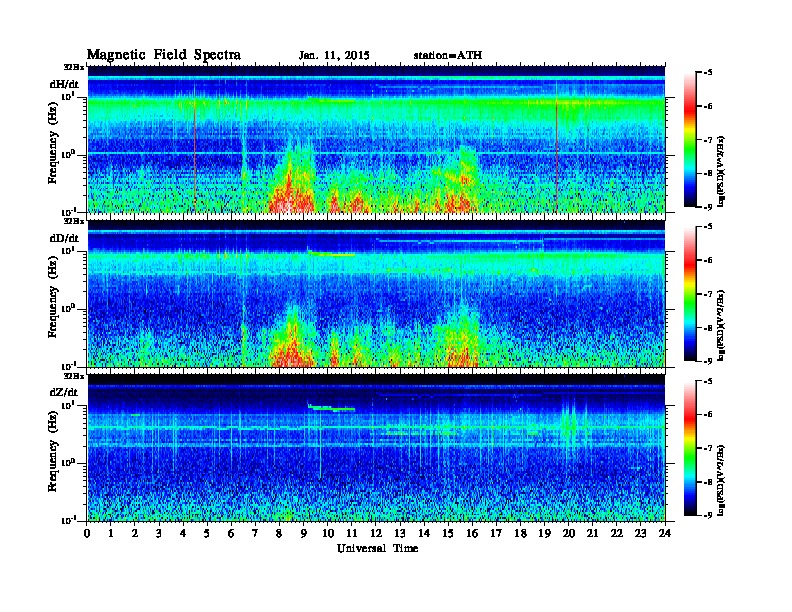Click the dH/dt panel label
The image size is (792, 612).
click(x=64, y=84)
